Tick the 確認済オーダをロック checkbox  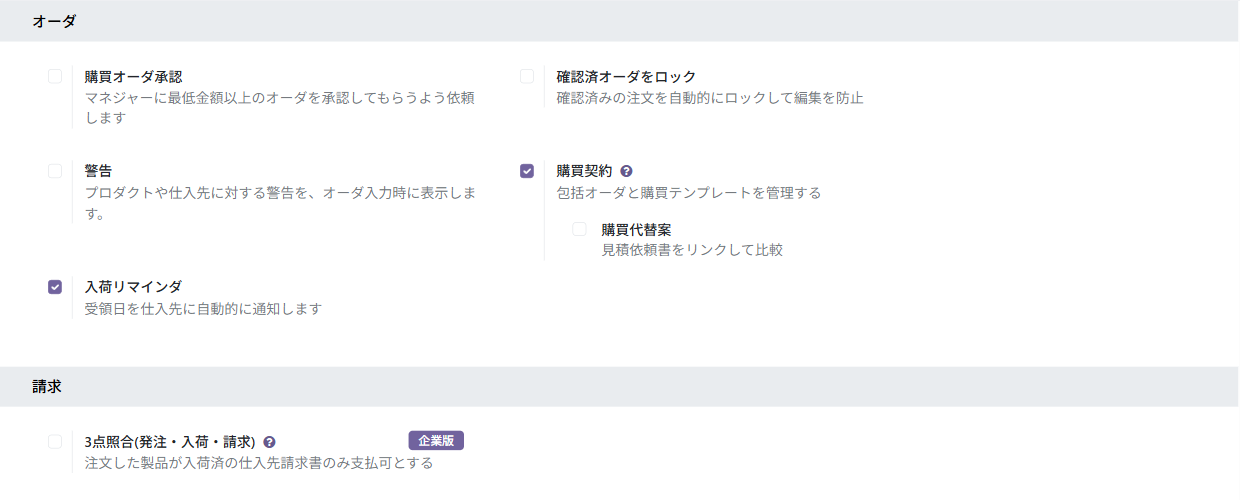(x=527, y=76)
